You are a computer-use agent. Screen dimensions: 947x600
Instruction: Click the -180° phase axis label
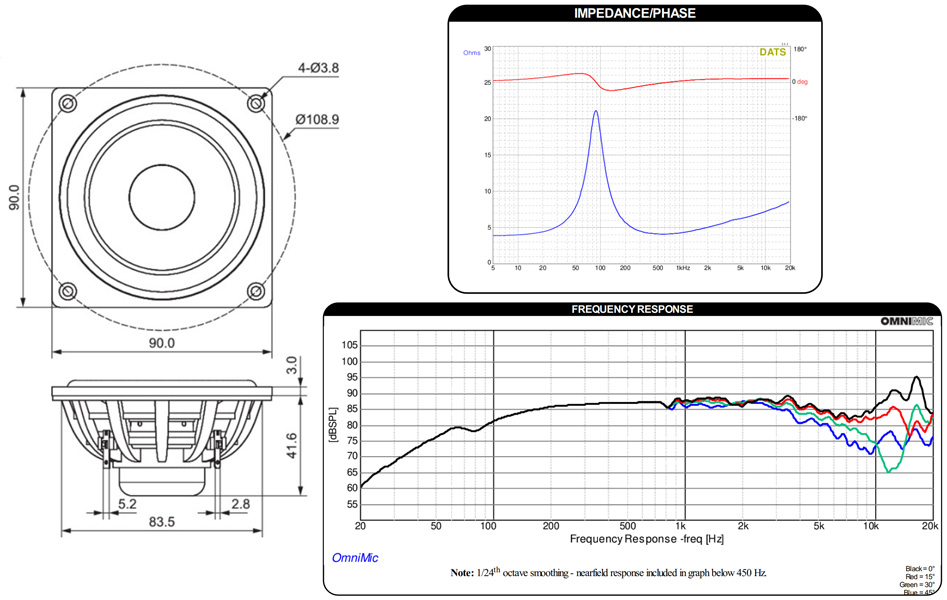click(800, 118)
